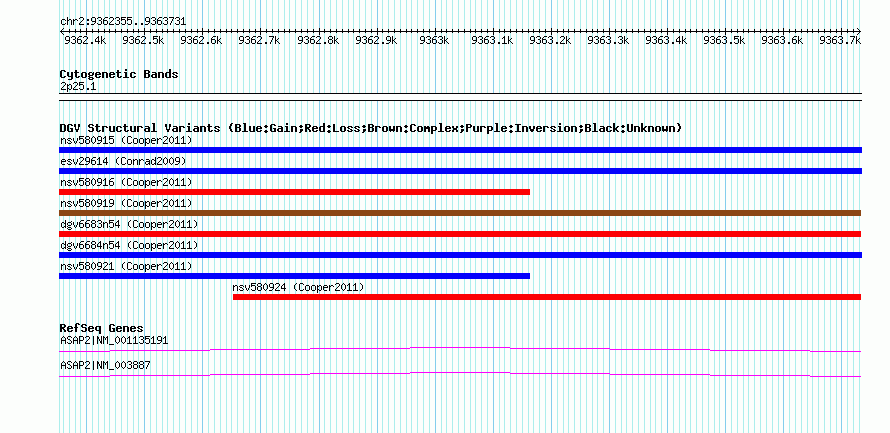Click the blue nsv580915 gain bar

(x=460, y=150)
